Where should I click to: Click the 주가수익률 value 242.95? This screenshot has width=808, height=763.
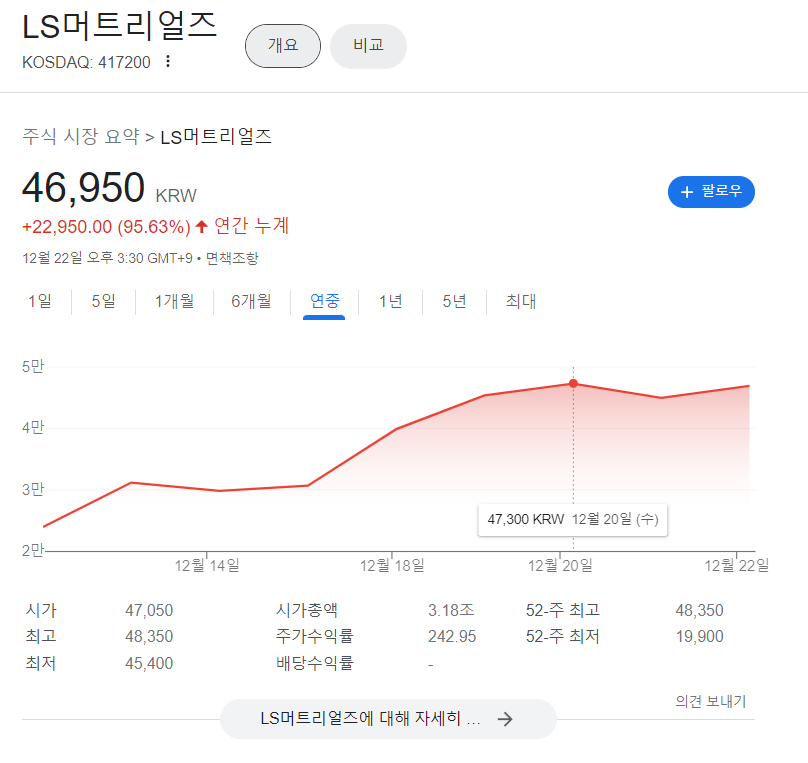pos(452,636)
